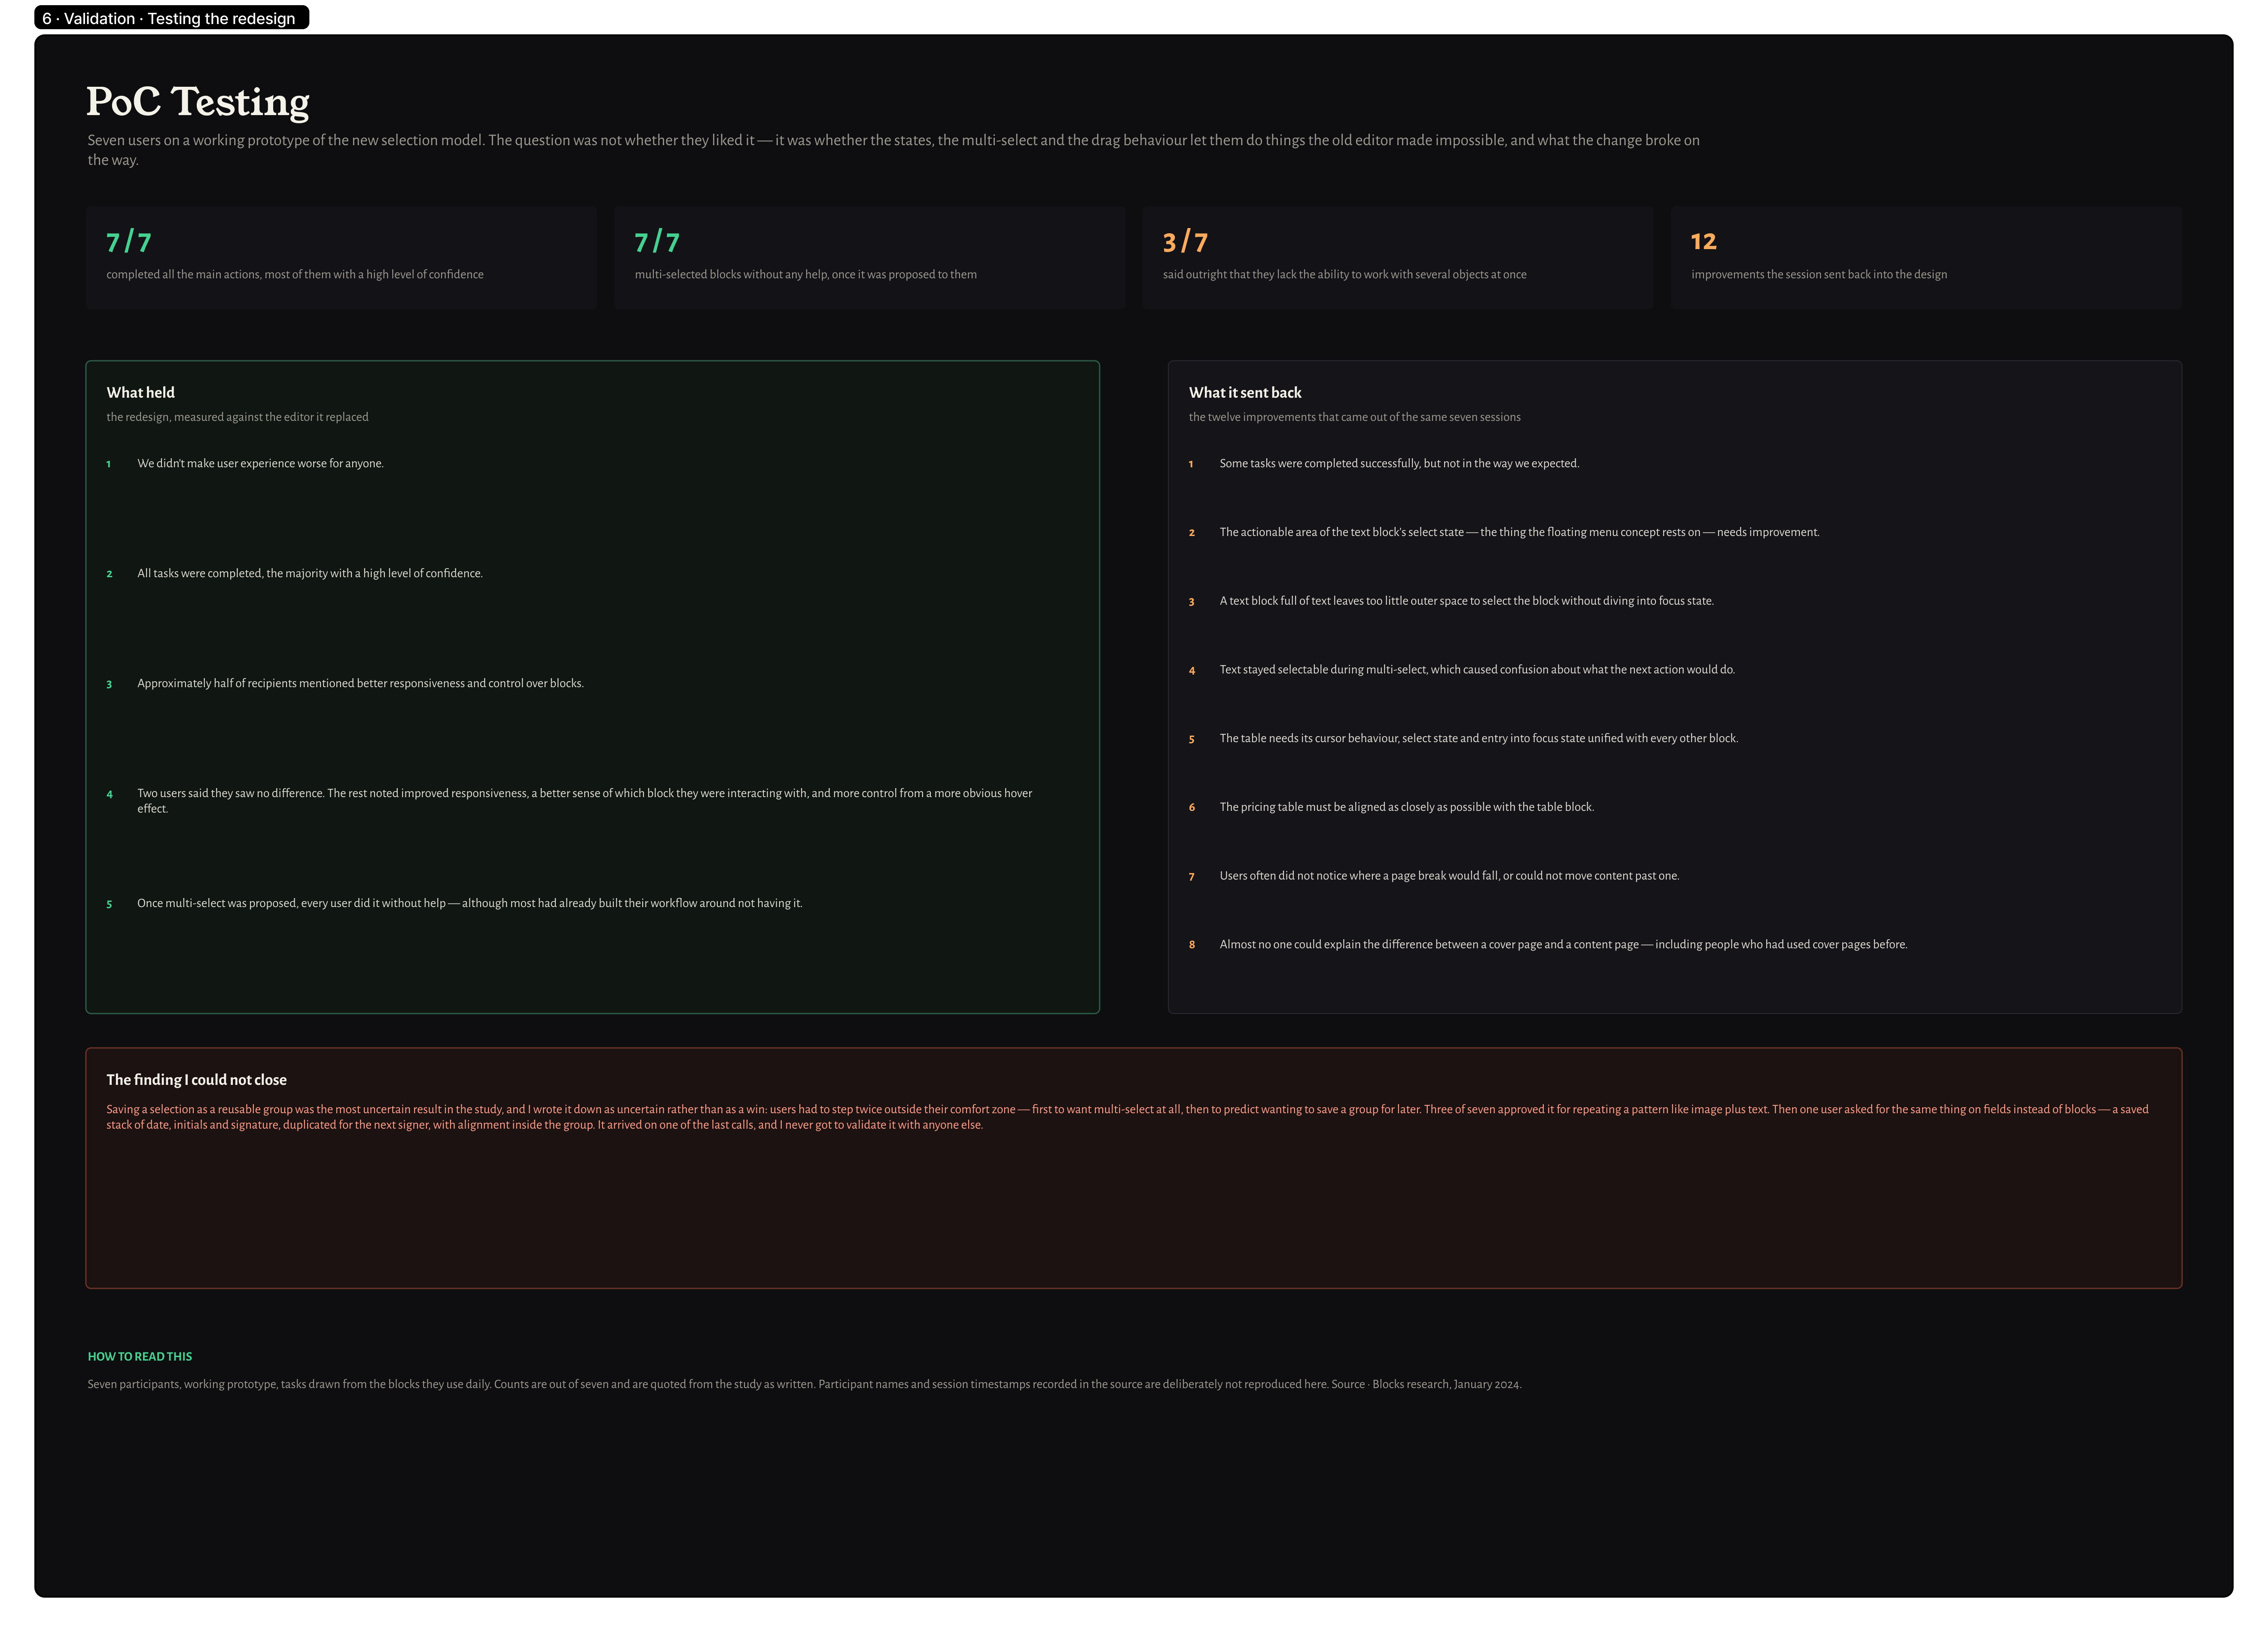Click 'multi-selected blocks without any help' caption

(x=806, y=274)
